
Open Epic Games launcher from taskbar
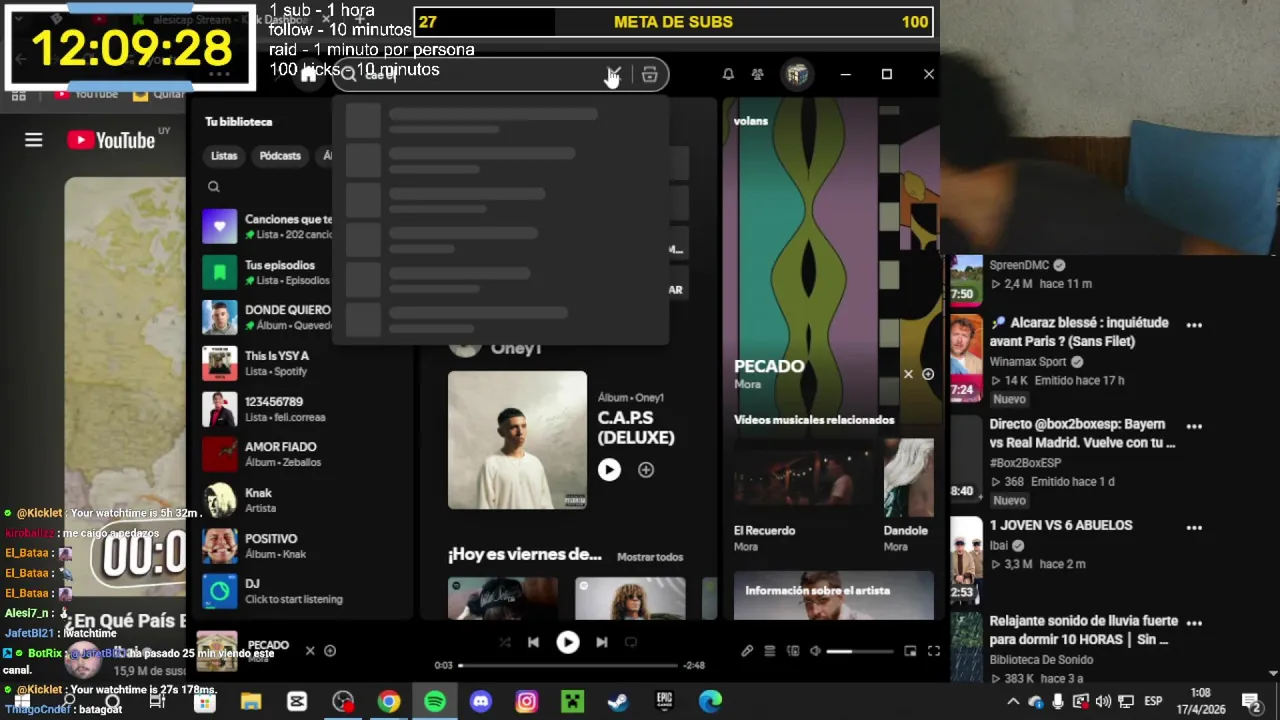(x=664, y=702)
